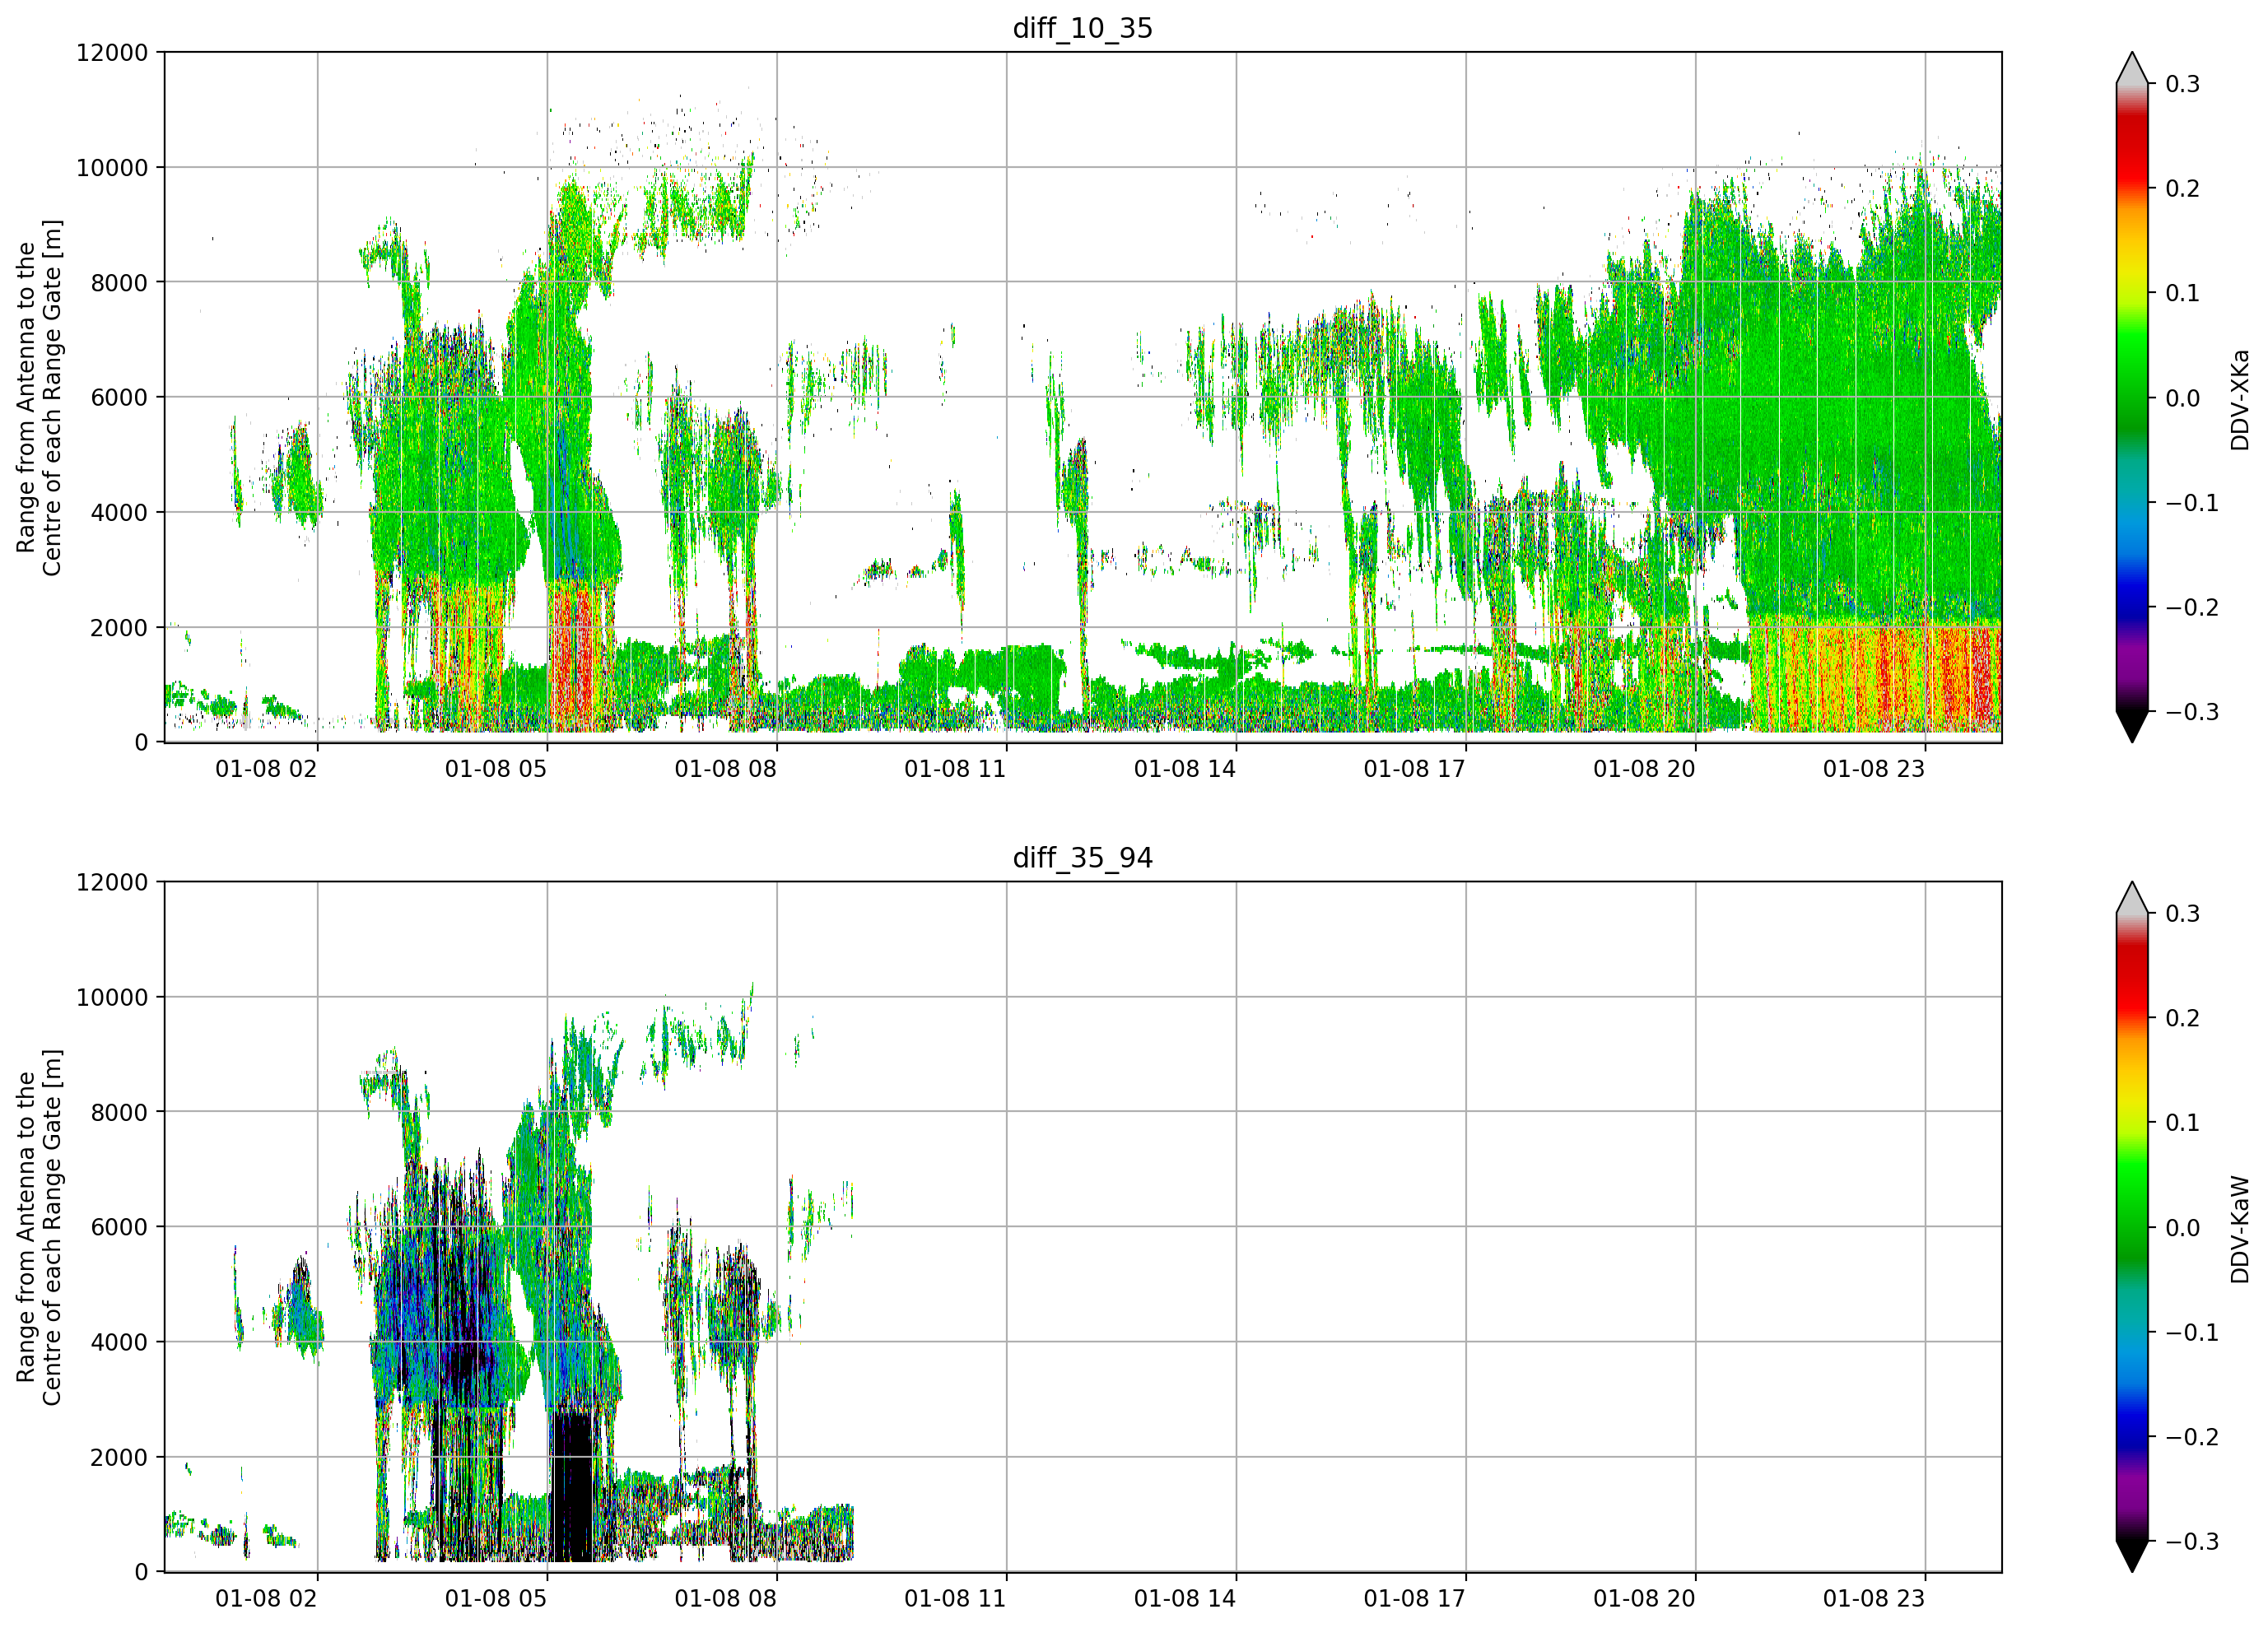Click the 01-08 20 x-tick under diff_35_94
The image size is (2268, 1628).
[x=1644, y=1599]
